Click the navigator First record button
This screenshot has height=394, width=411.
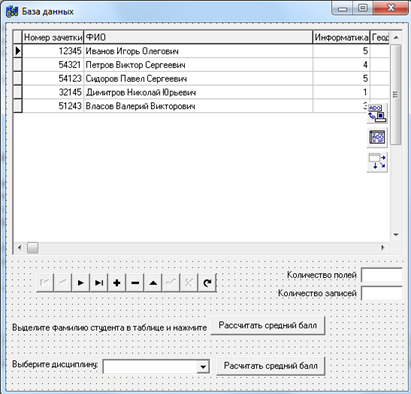[45, 283]
